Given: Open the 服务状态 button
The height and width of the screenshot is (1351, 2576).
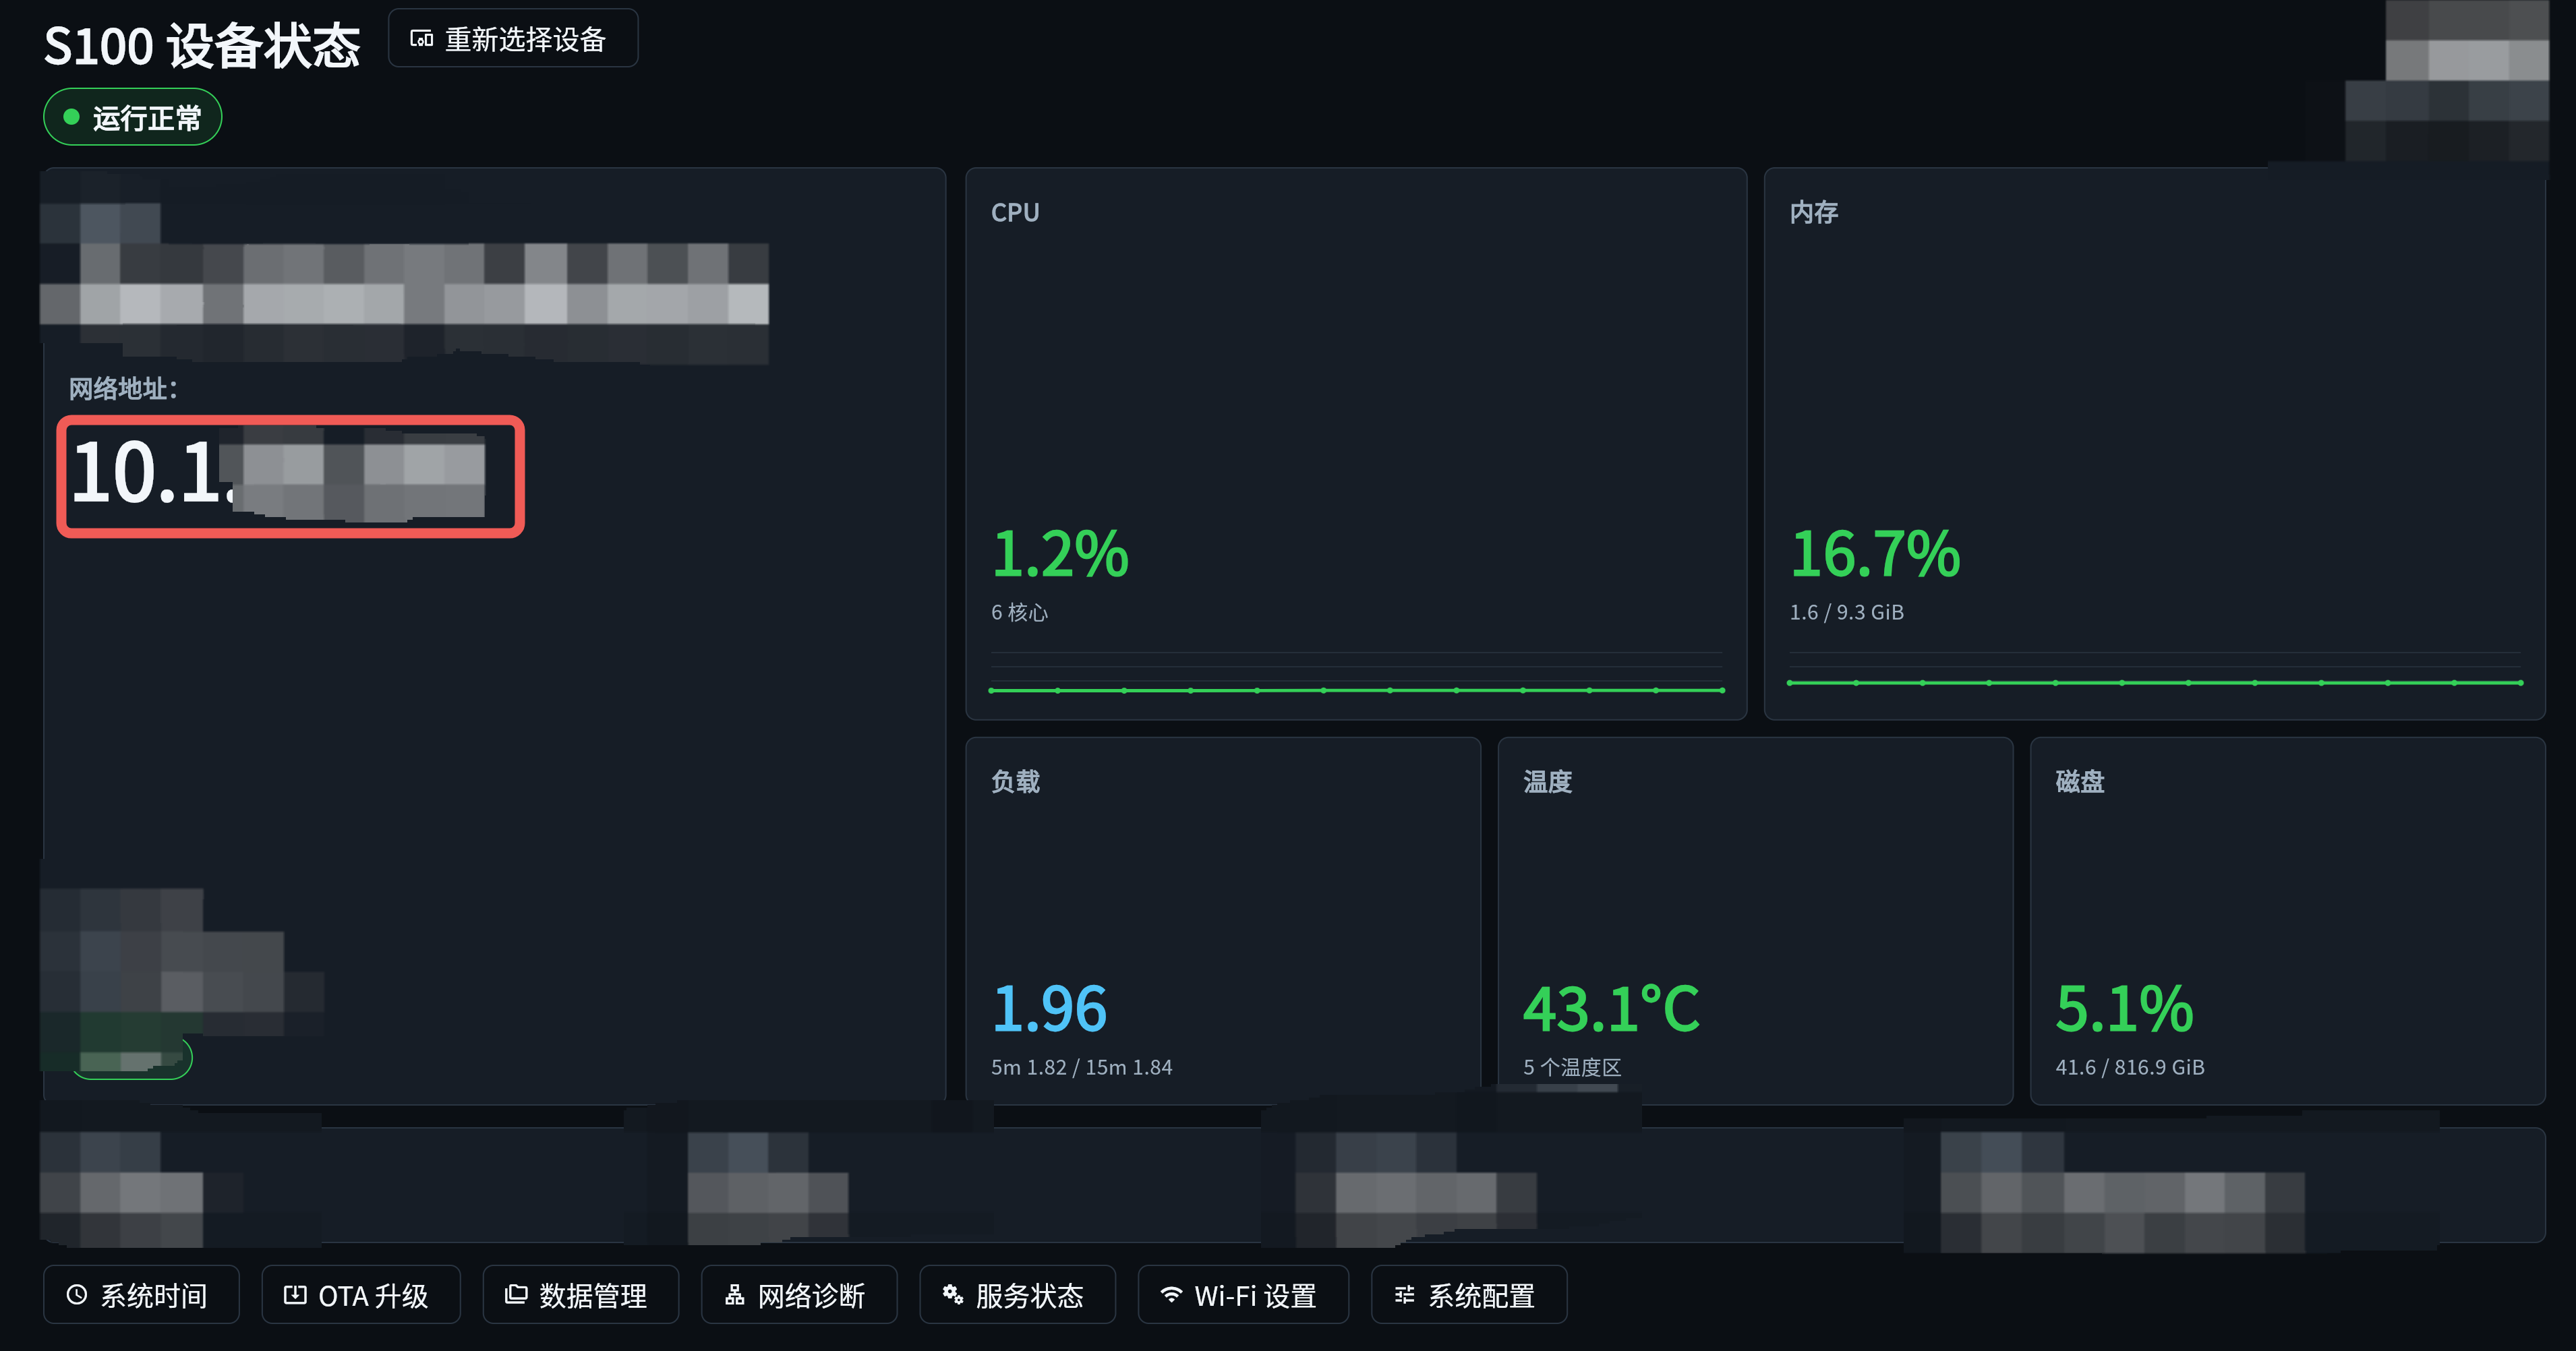Looking at the screenshot, I should tap(1017, 1295).
